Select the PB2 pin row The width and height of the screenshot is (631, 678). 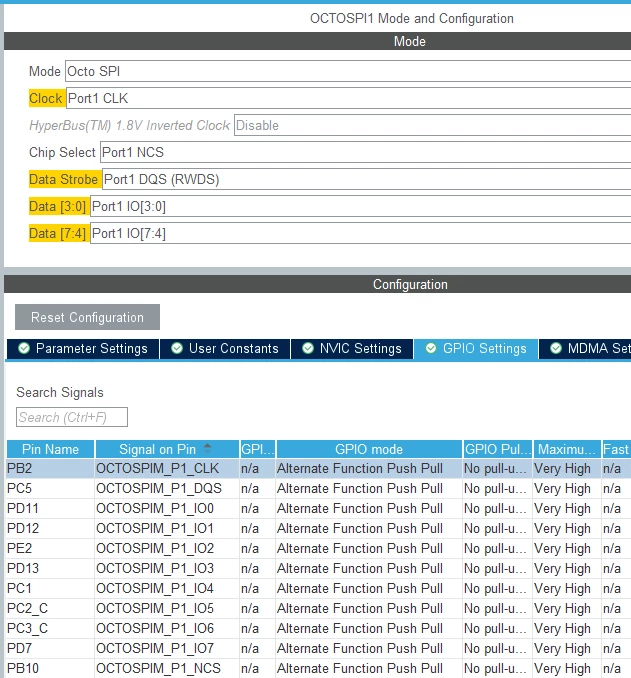tap(319, 469)
